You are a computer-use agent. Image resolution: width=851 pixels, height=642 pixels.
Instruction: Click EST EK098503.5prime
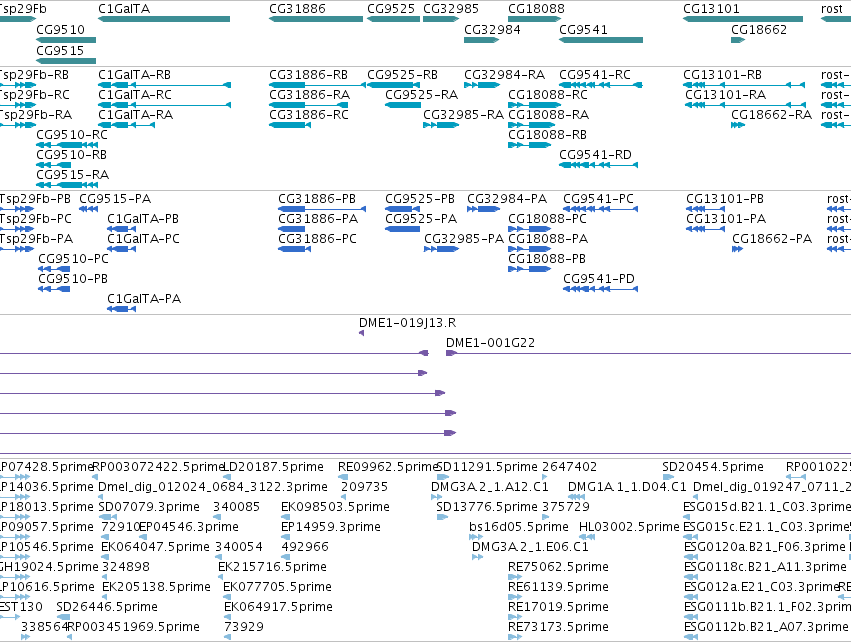point(335,507)
